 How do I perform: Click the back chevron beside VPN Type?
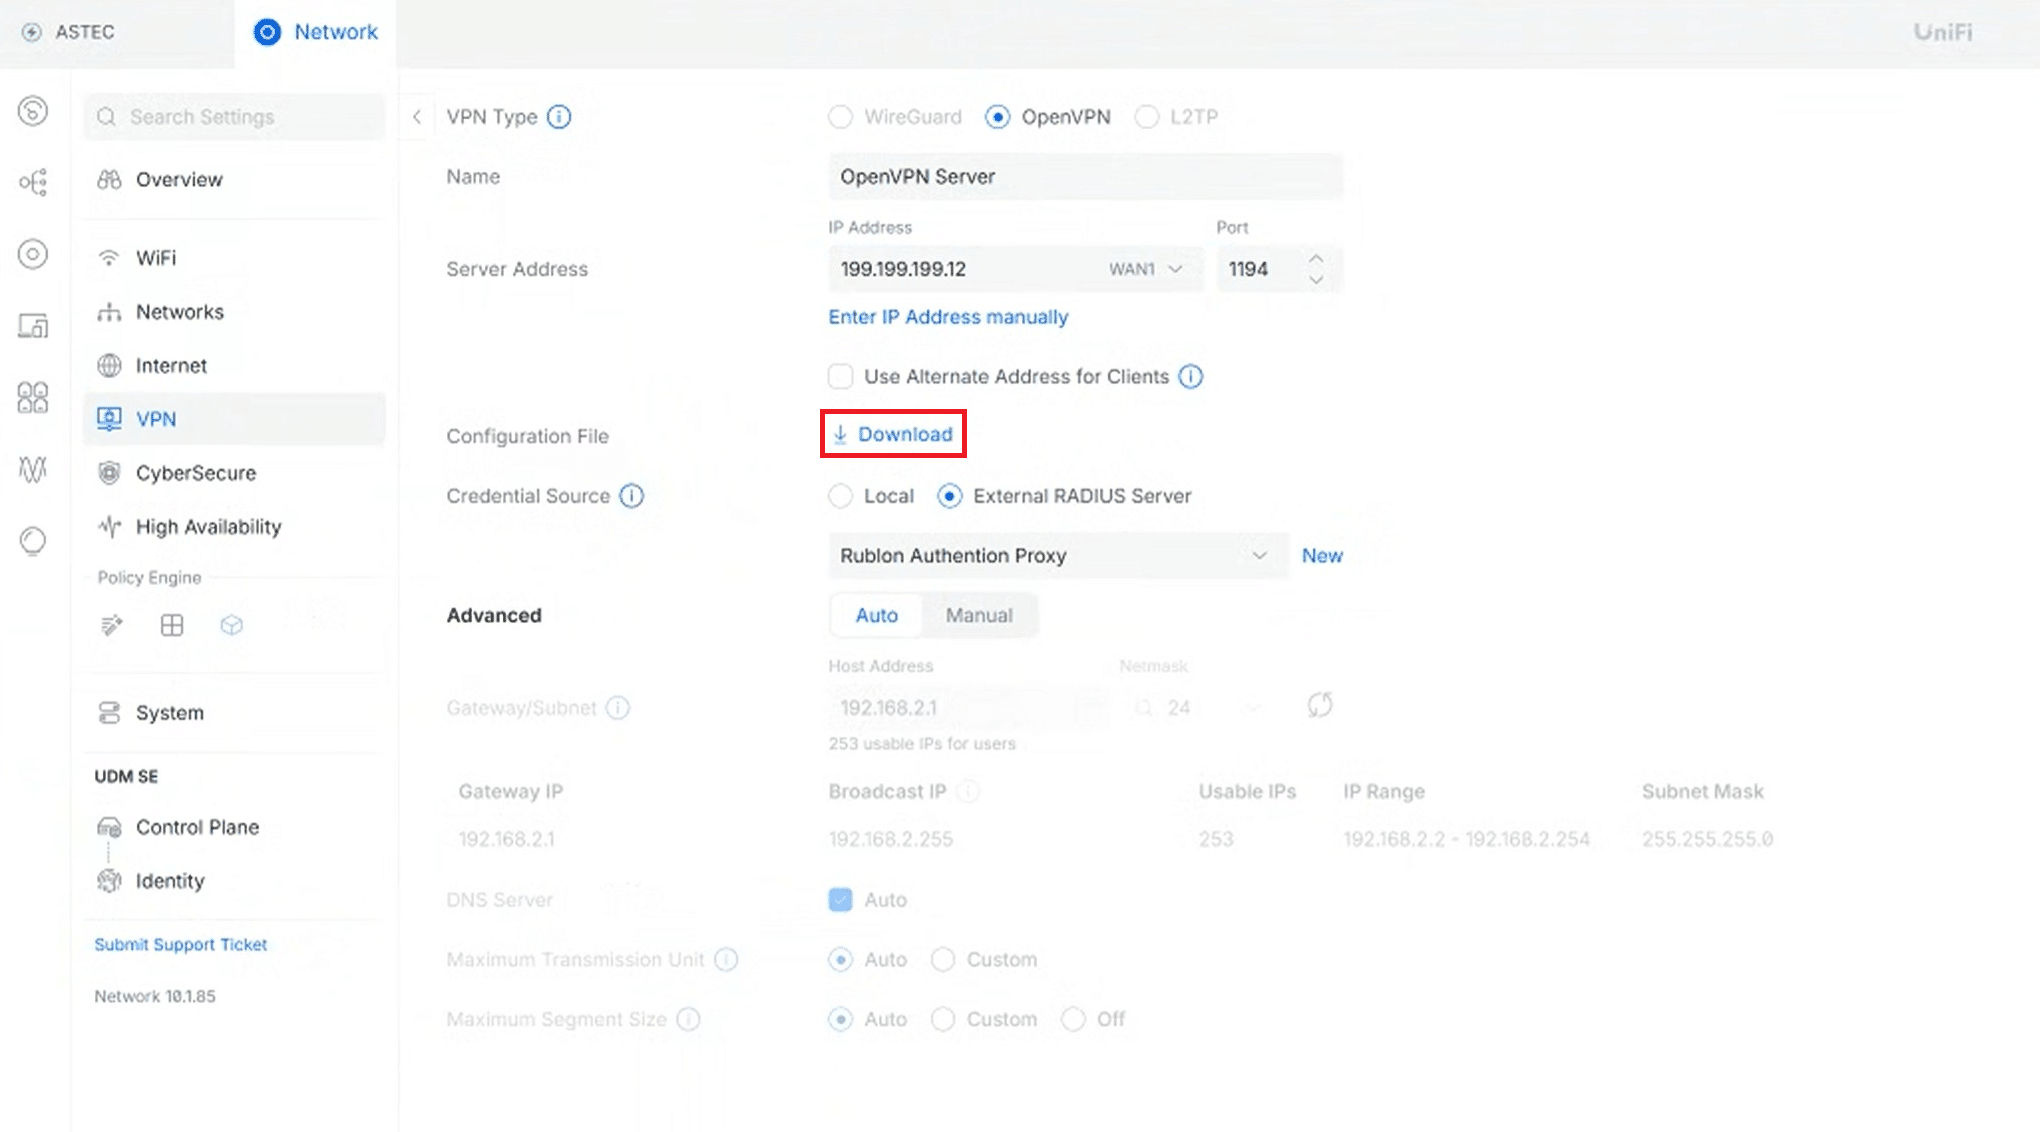pyautogui.click(x=417, y=117)
